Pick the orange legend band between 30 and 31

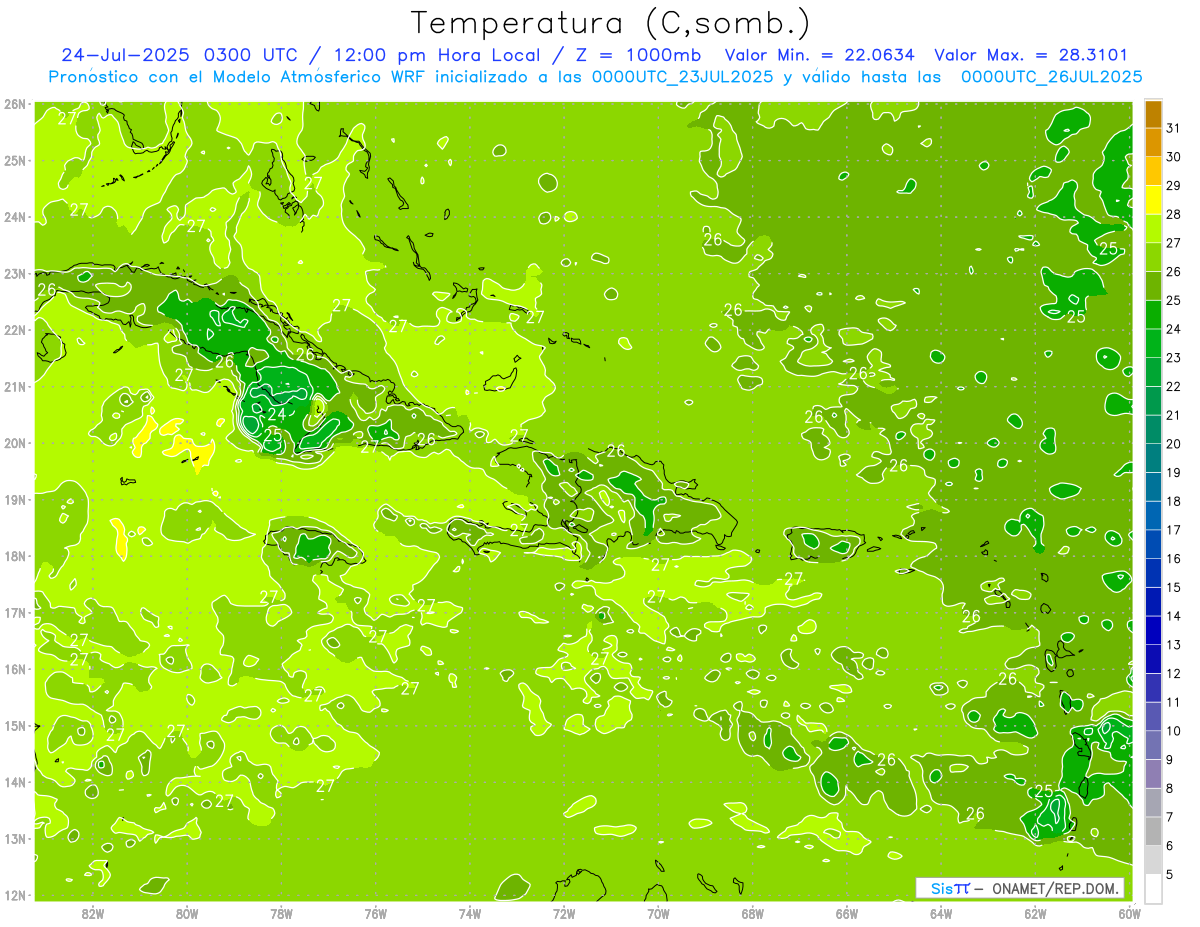[x=1153, y=143]
